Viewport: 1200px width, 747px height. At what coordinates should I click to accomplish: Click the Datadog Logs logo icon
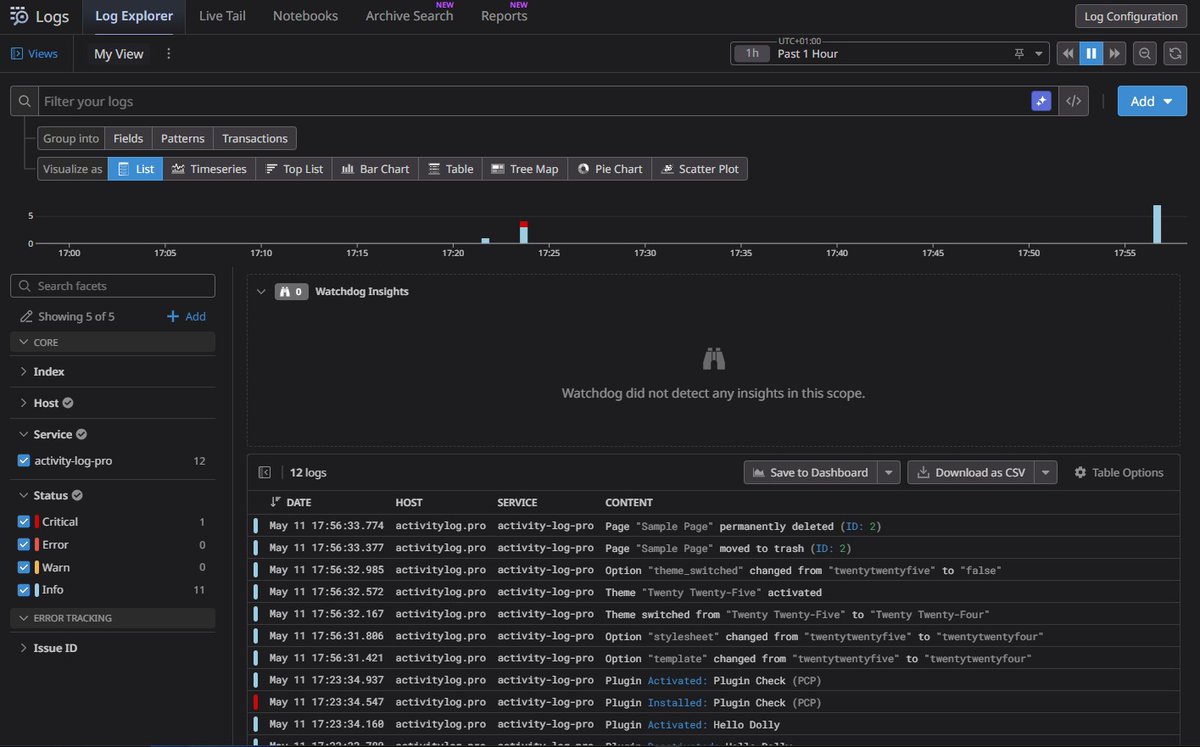pyautogui.click(x=17, y=16)
